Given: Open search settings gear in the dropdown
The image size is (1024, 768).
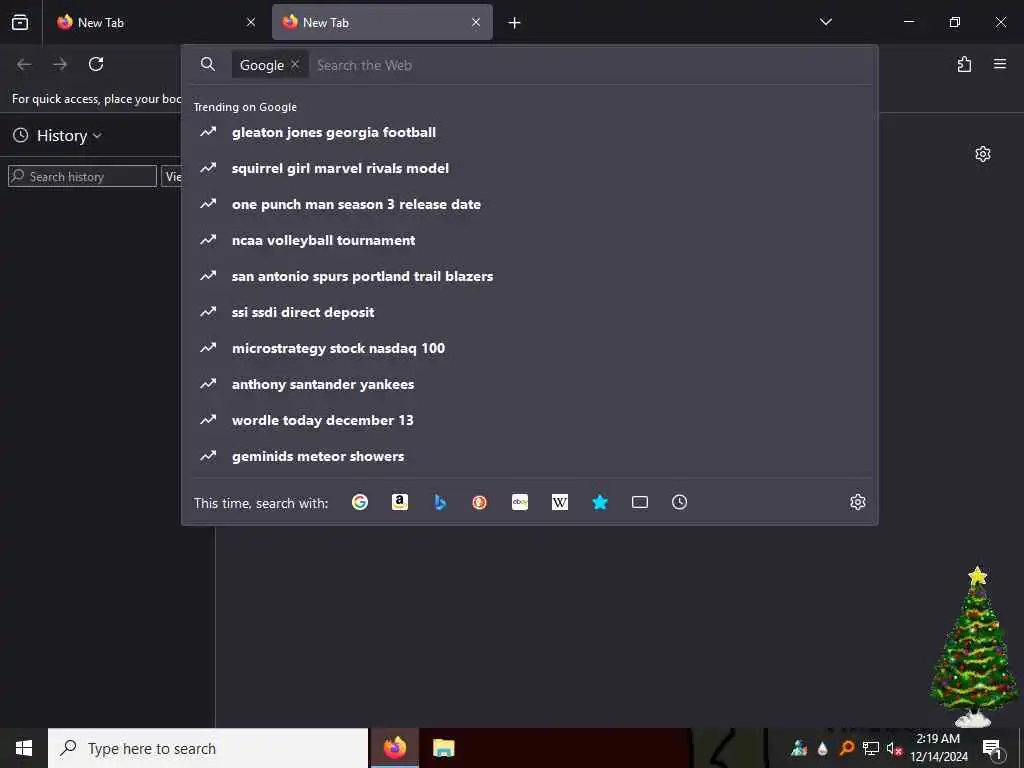Looking at the screenshot, I should pyautogui.click(x=857, y=502).
